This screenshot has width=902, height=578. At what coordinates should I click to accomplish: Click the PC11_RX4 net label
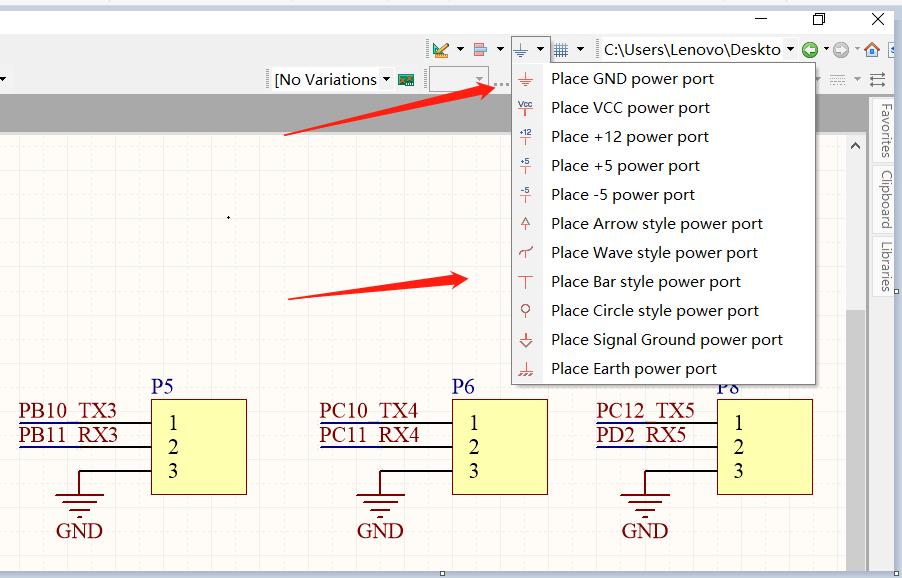pos(369,435)
